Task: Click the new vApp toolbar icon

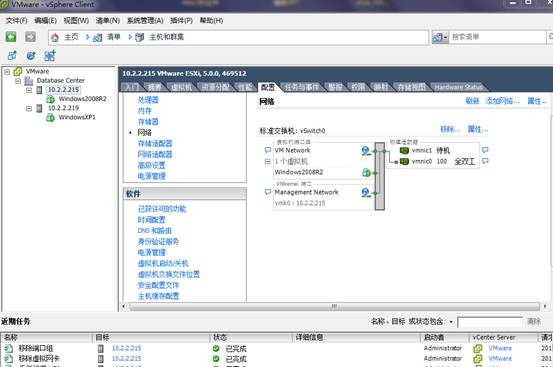Action: (50, 56)
